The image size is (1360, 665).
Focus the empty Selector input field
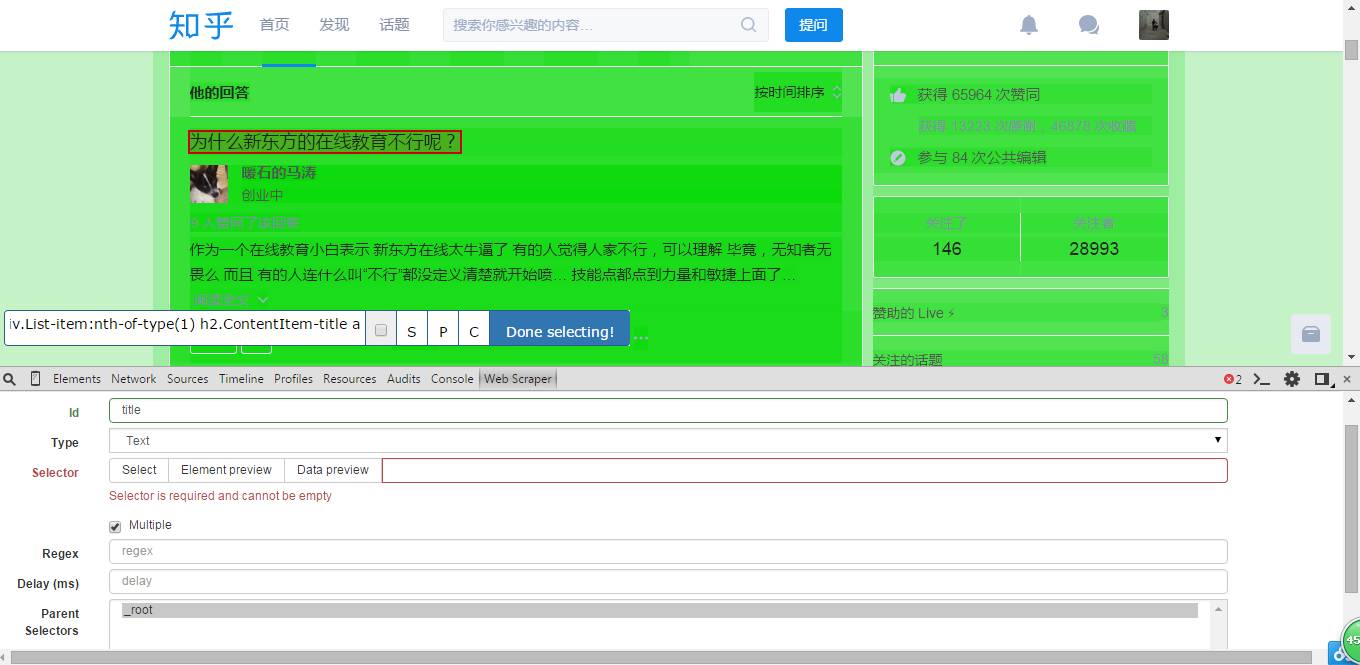(805, 470)
